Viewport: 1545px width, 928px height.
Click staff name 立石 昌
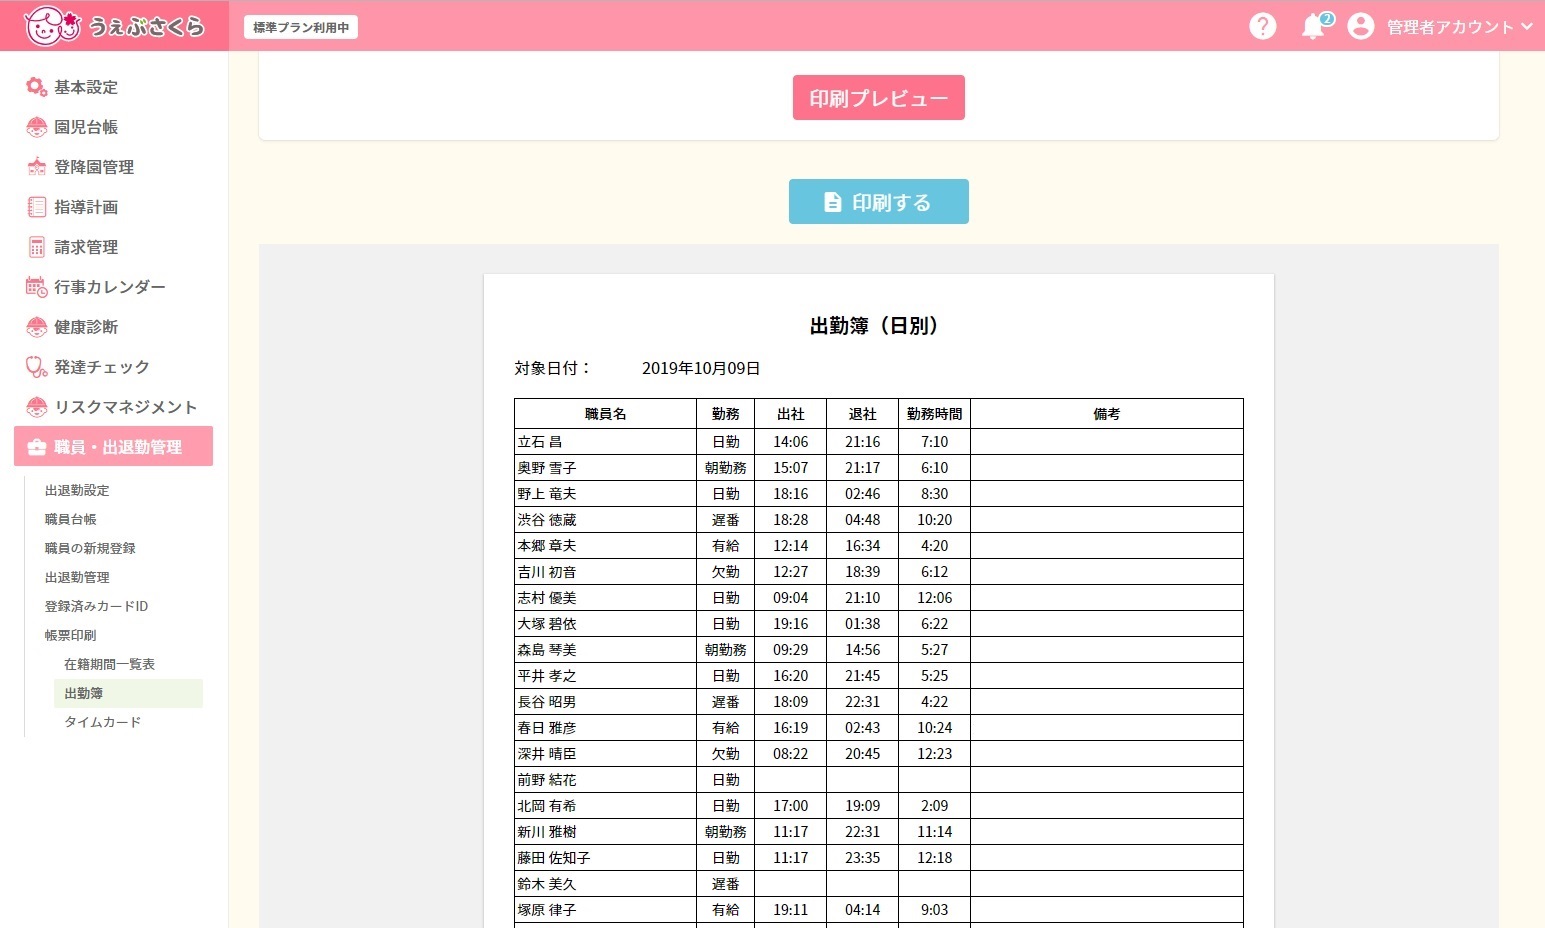(540, 442)
